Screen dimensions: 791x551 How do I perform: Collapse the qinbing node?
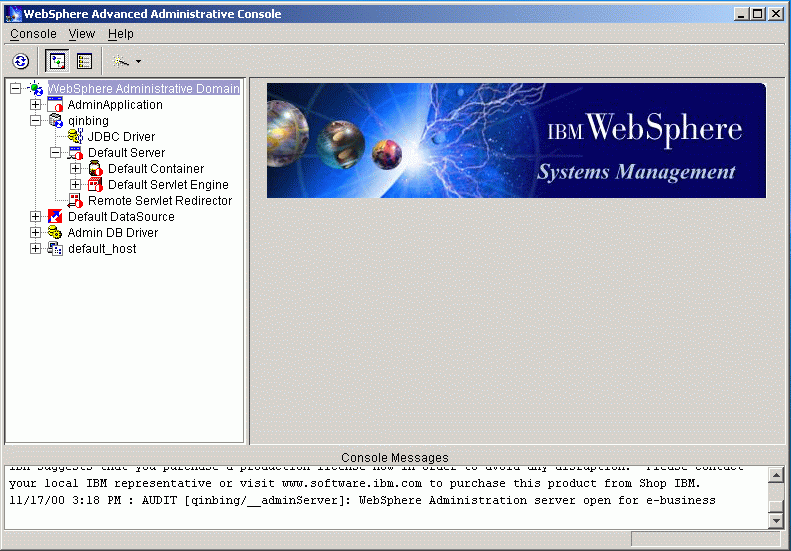coord(35,121)
